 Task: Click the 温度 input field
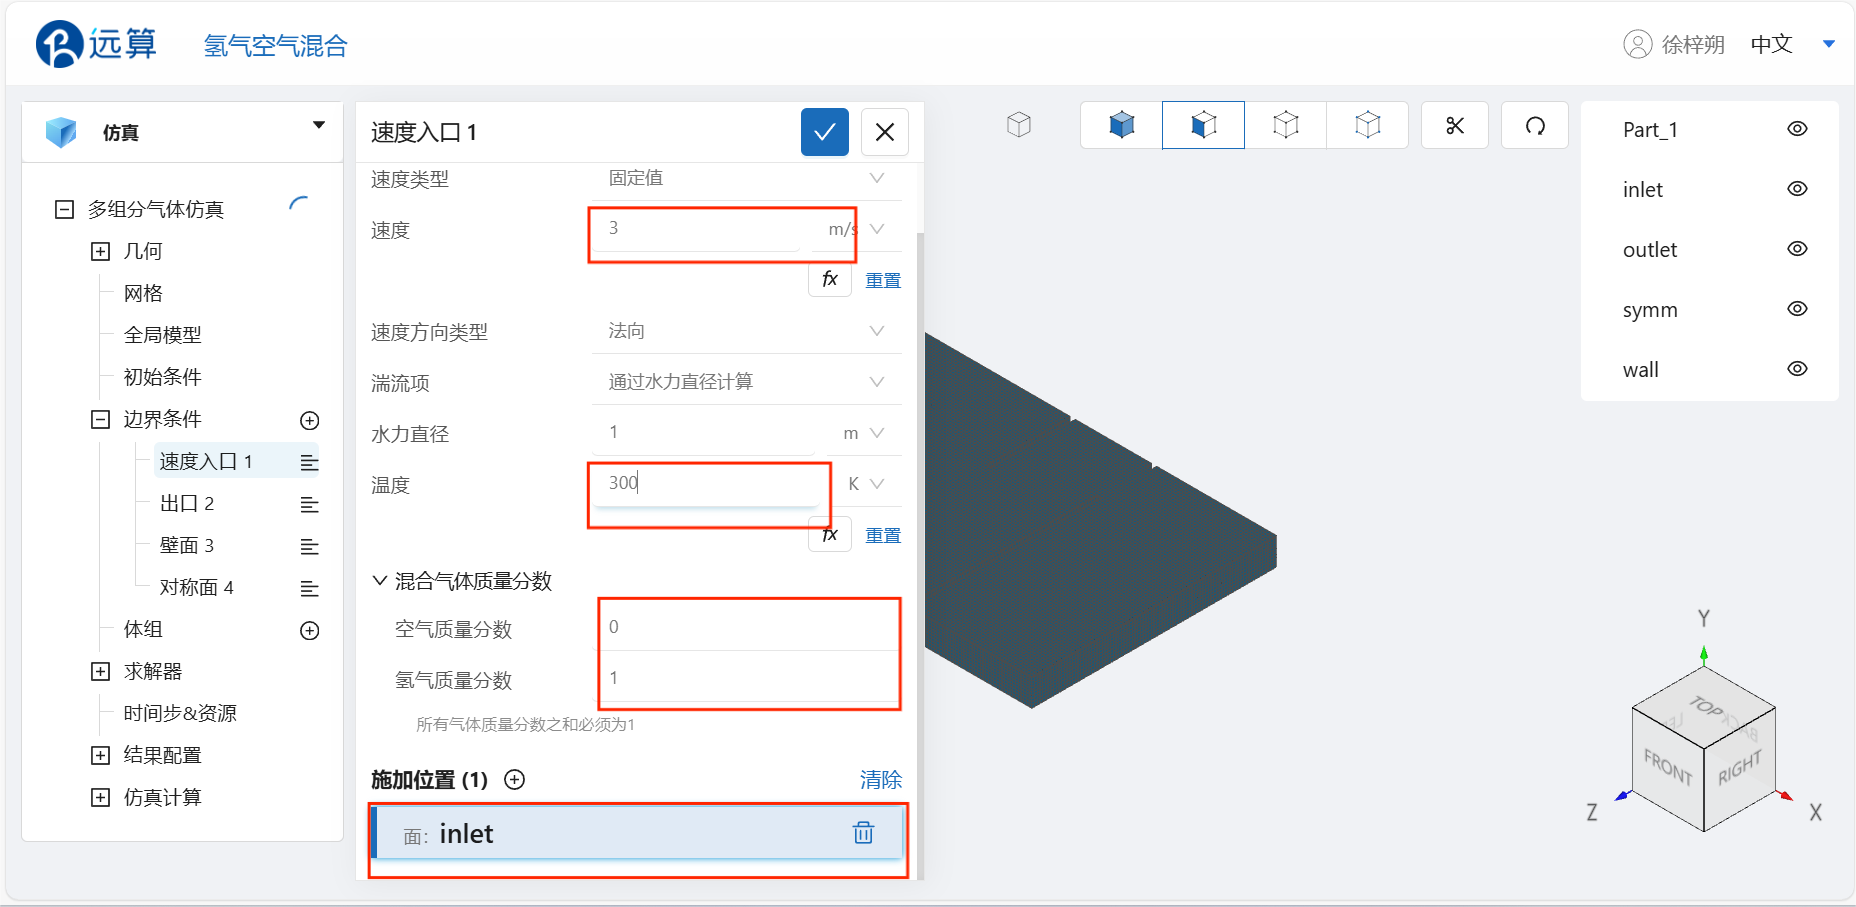click(x=707, y=484)
